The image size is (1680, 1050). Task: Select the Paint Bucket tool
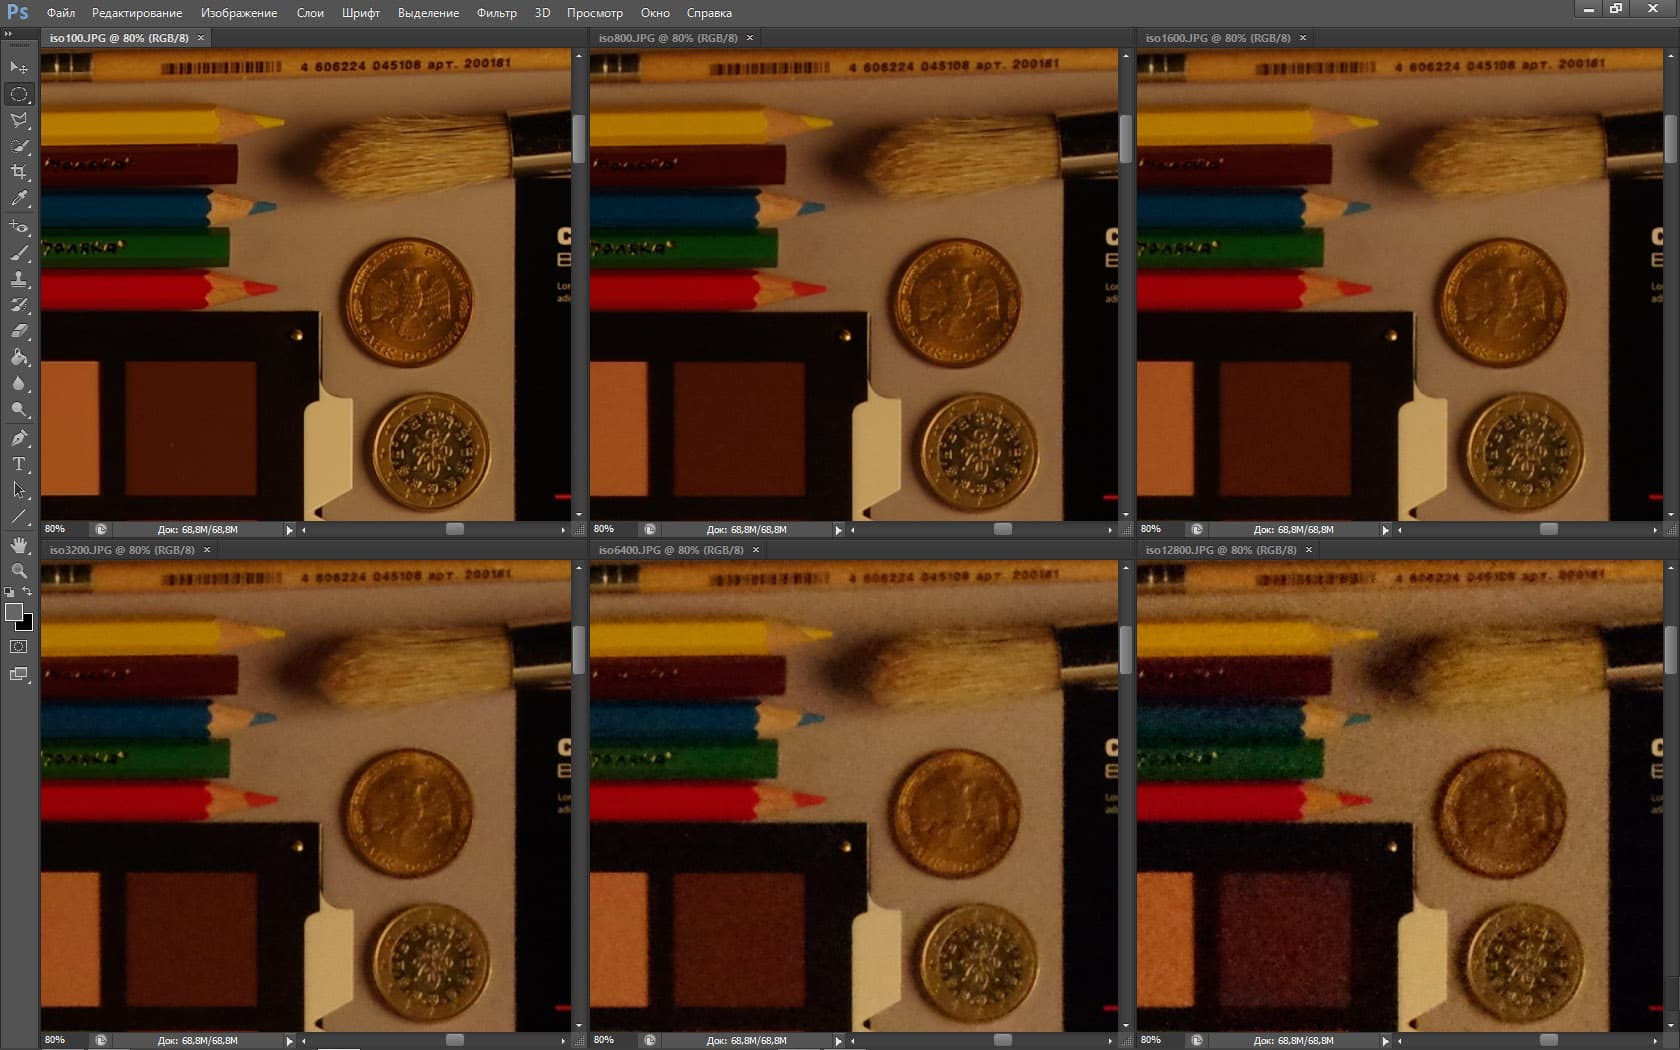pos(19,357)
